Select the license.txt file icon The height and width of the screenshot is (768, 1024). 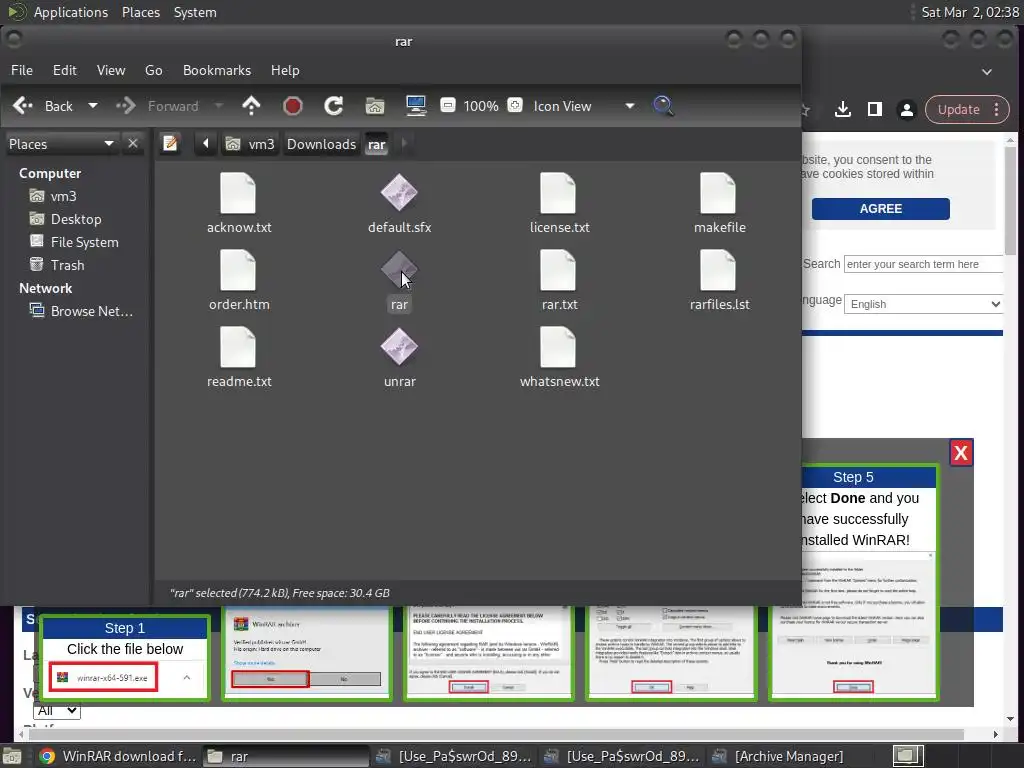[x=558, y=193]
